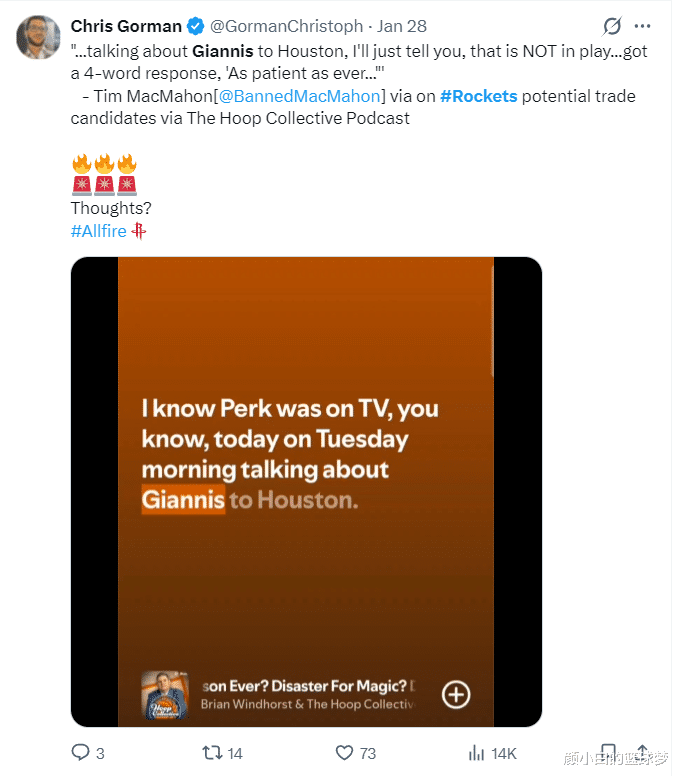Open the #Rockets hashtag

pos(478,96)
